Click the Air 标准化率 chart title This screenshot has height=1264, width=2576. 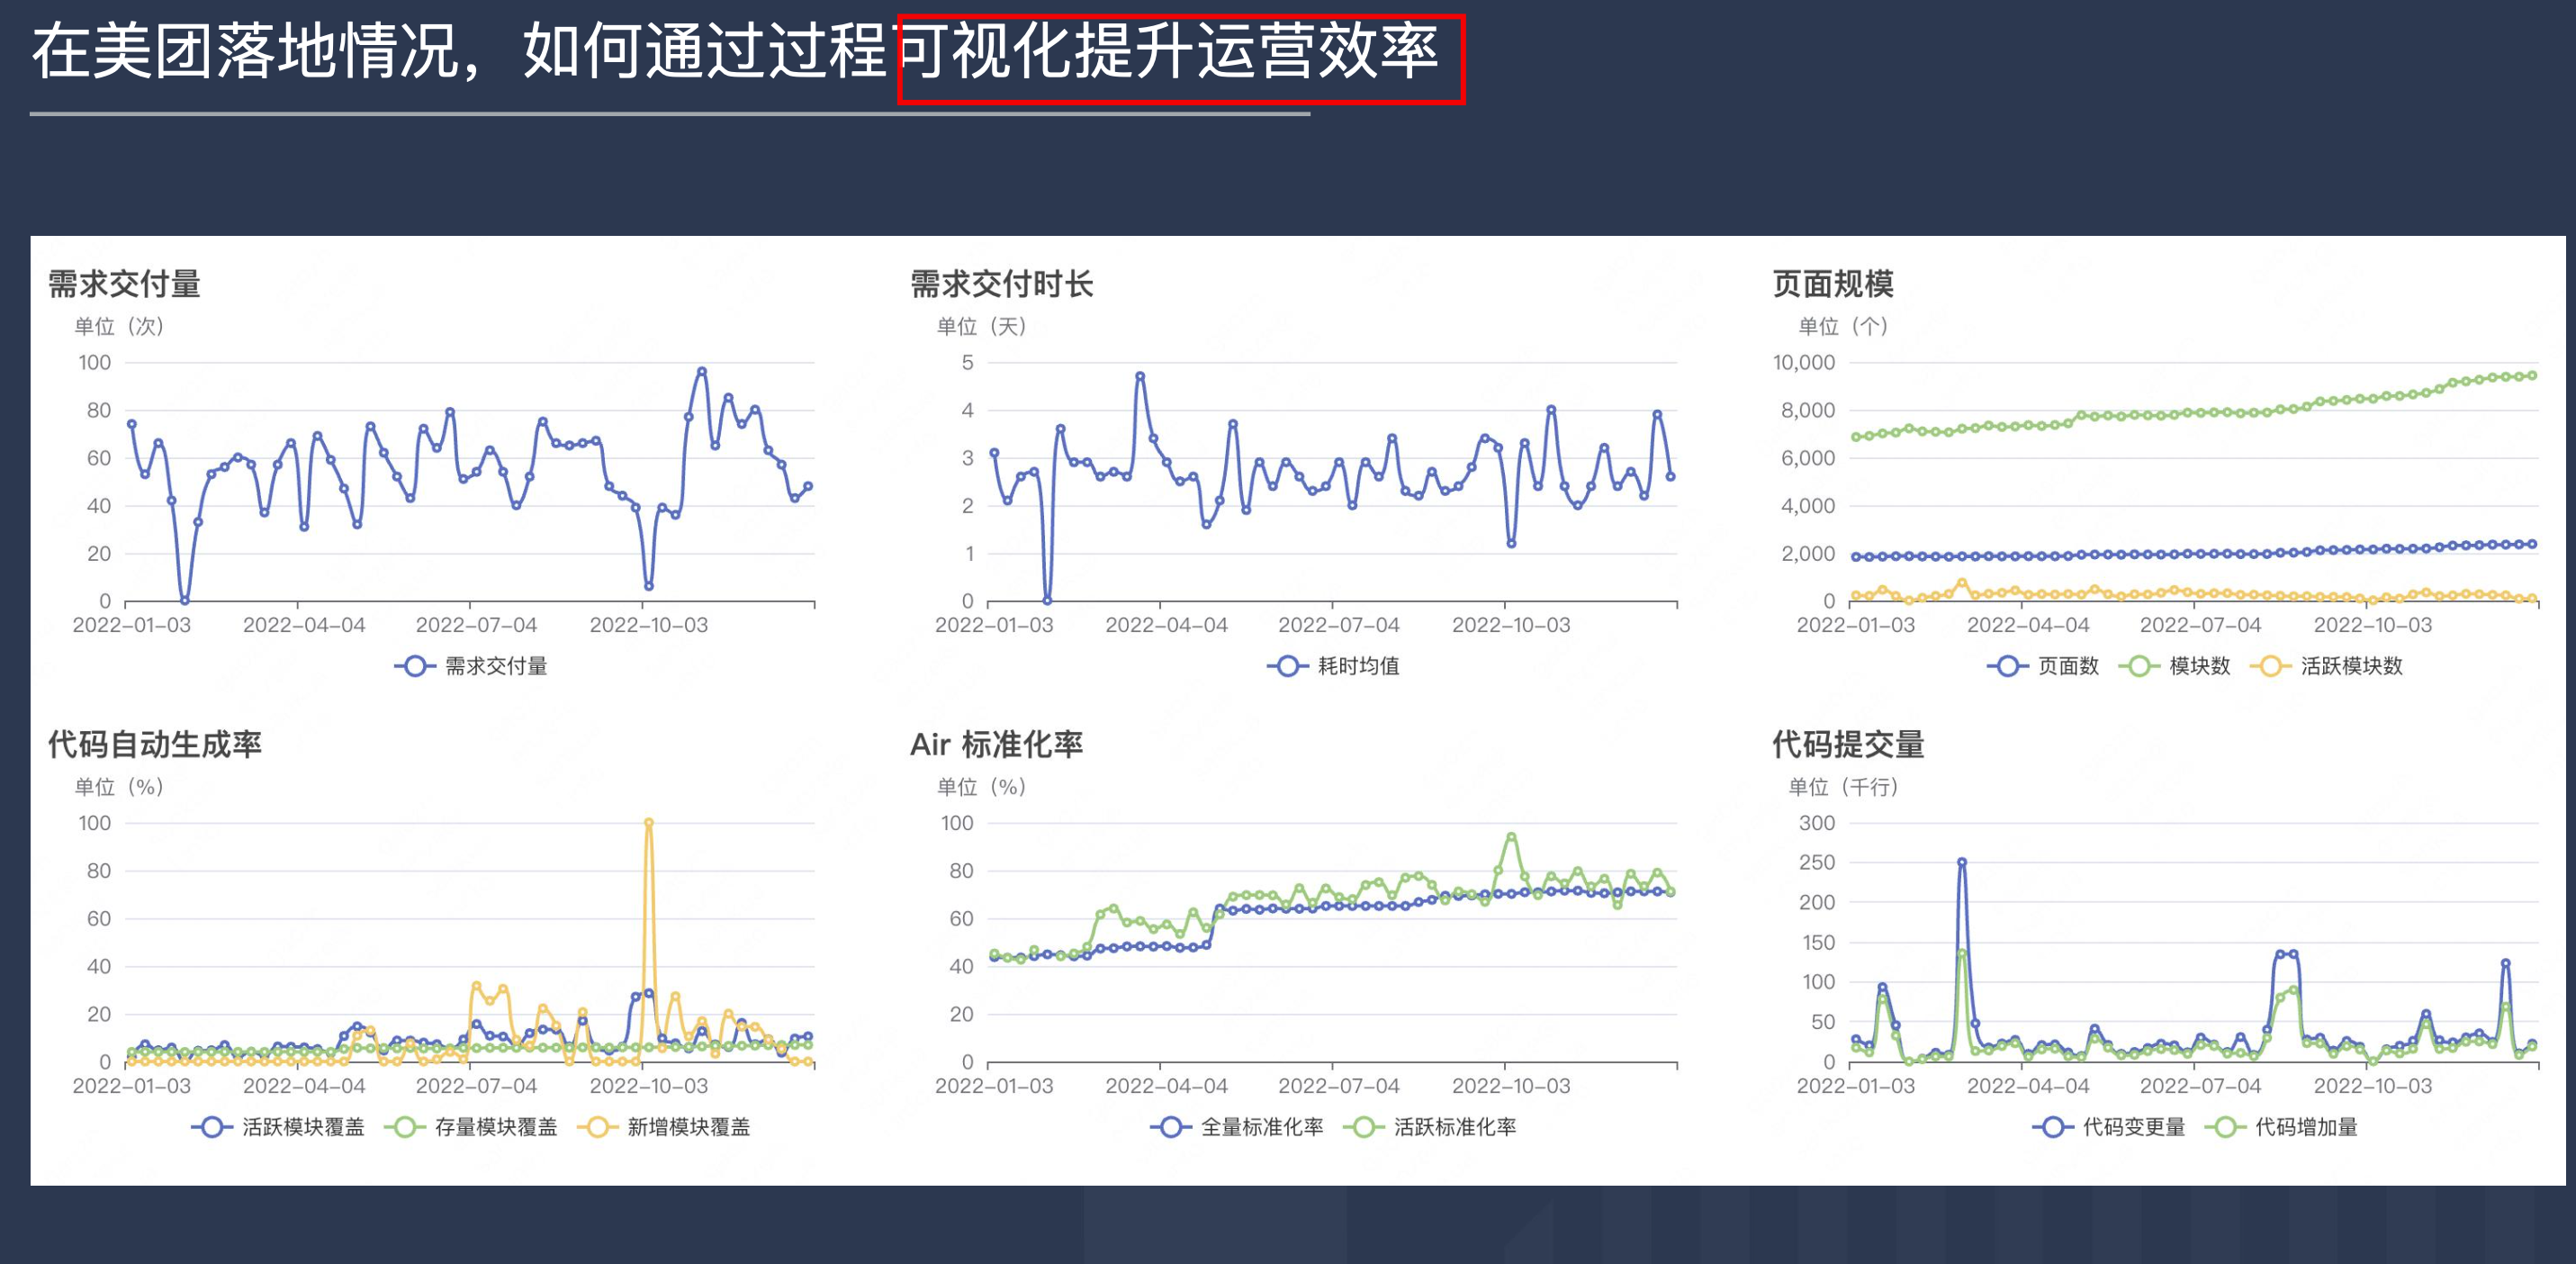(x=996, y=744)
